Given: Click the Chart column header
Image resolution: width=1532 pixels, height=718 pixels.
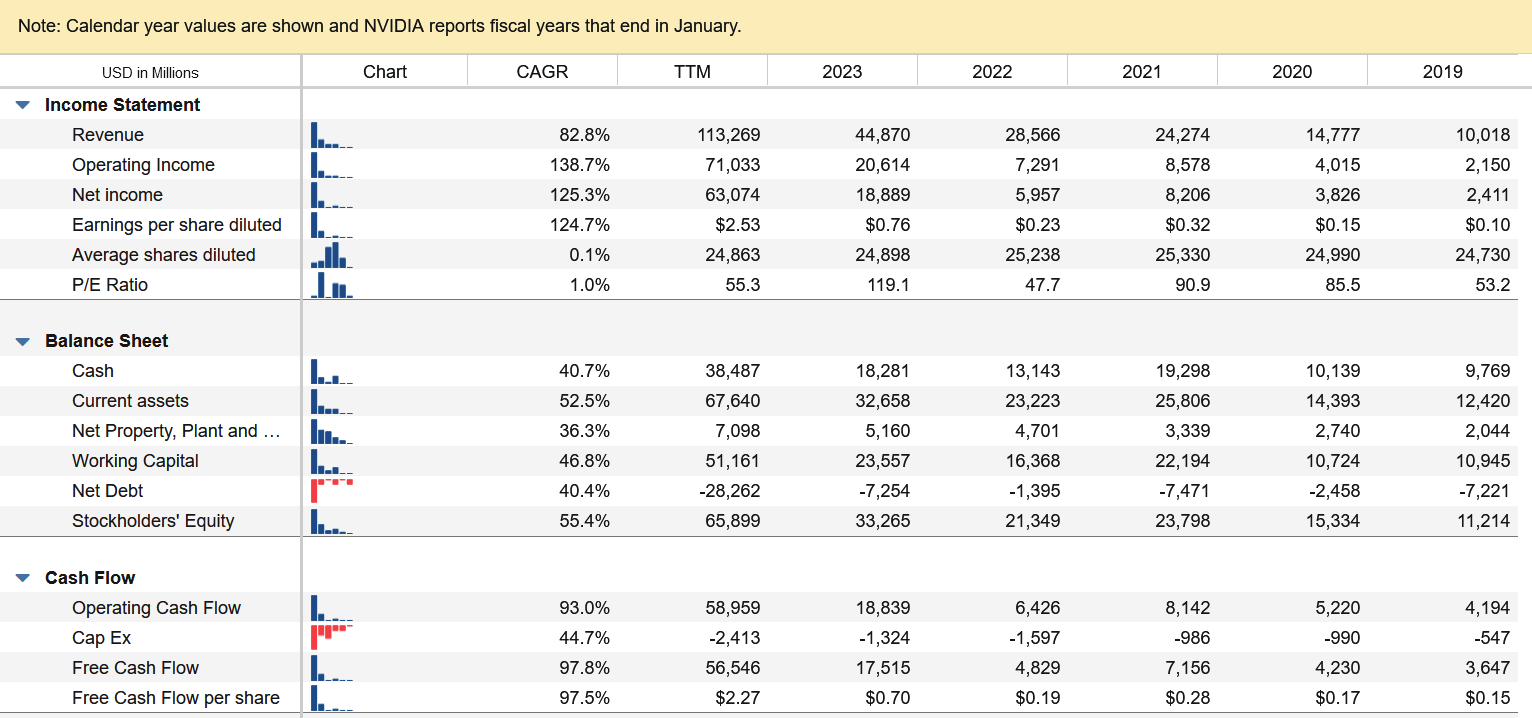Looking at the screenshot, I should pos(385,72).
